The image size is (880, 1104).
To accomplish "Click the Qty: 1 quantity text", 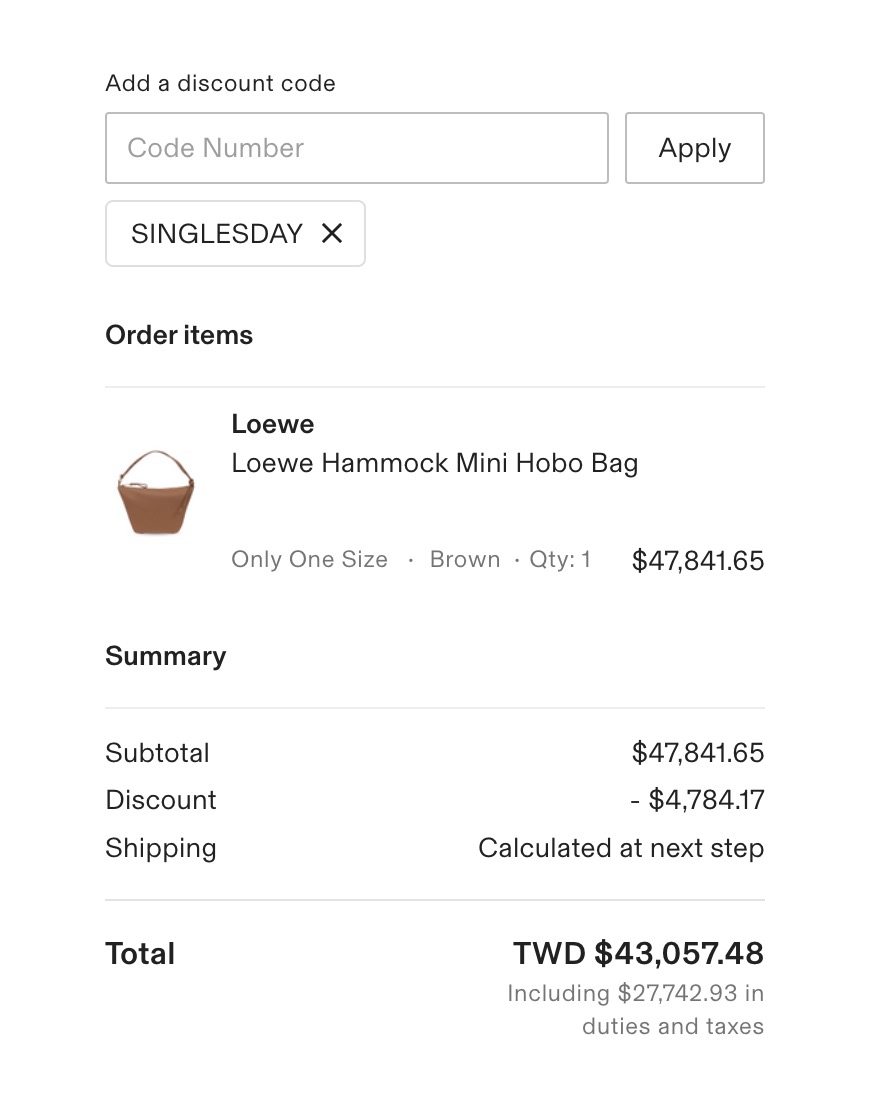I will [x=560, y=560].
